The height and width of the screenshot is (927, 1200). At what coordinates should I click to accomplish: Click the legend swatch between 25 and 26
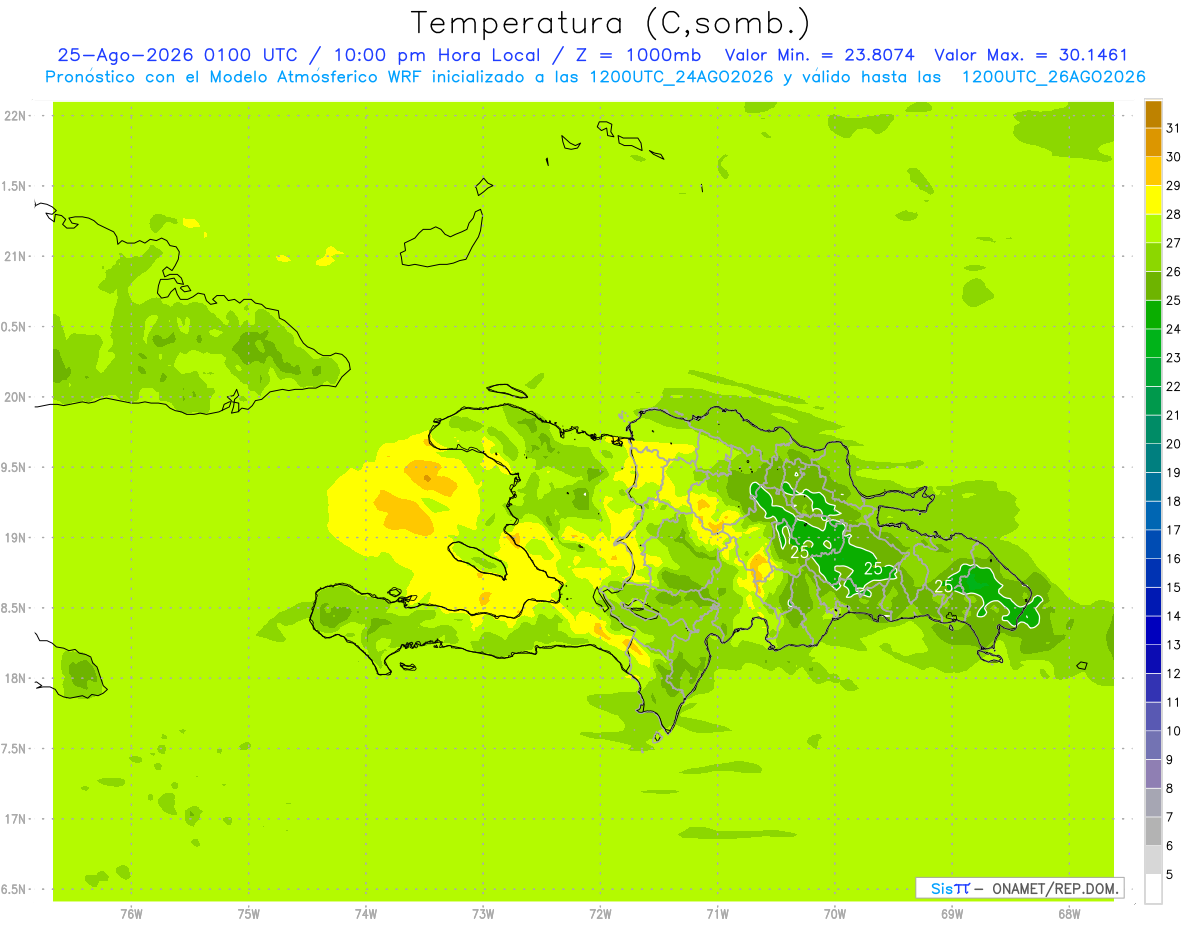pyautogui.click(x=1153, y=286)
